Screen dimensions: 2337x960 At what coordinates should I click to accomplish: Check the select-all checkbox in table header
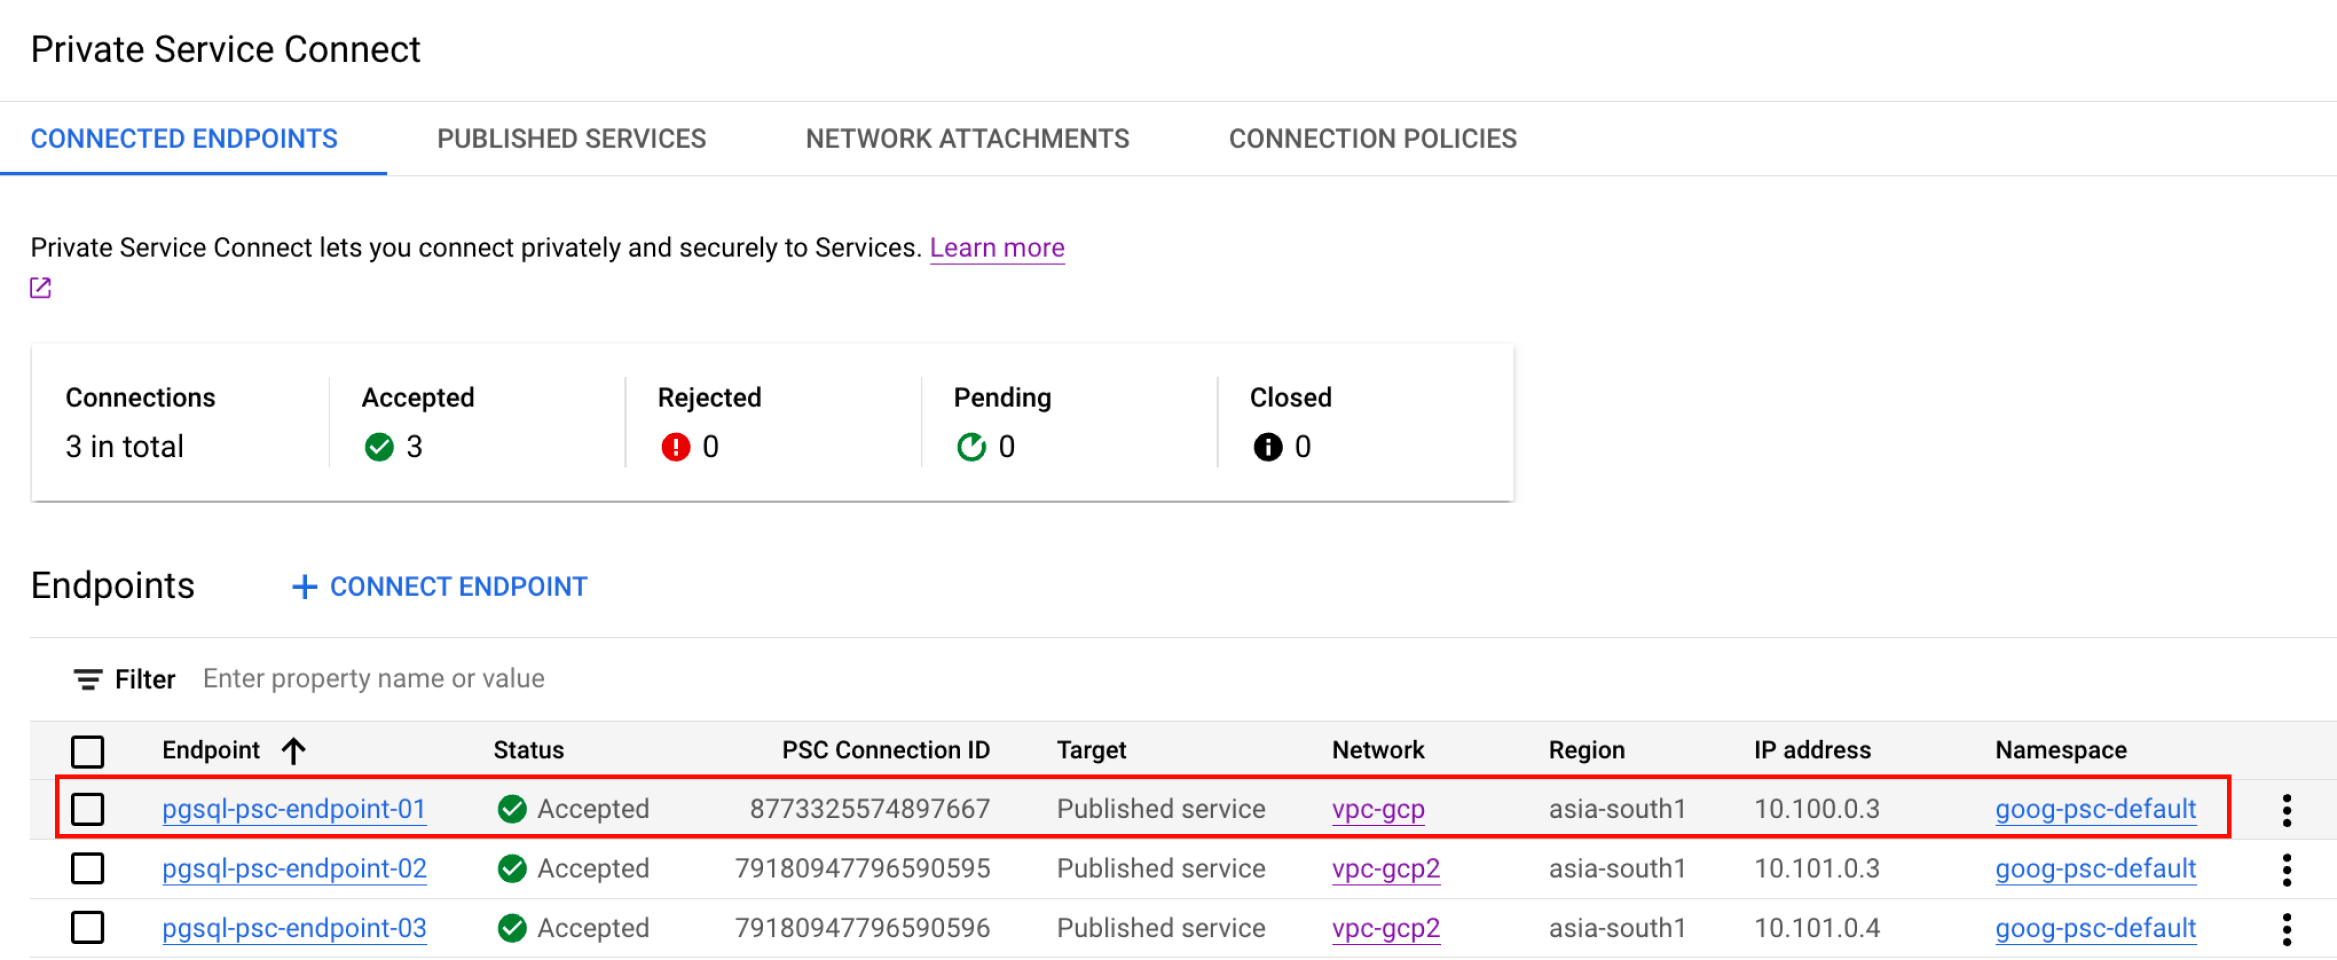click(88, 751)
